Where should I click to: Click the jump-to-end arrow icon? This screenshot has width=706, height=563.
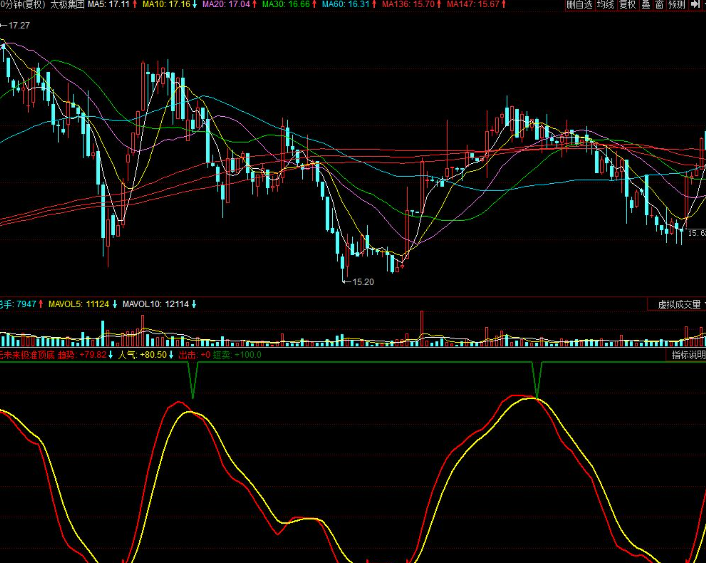click(x=696, y=5)
